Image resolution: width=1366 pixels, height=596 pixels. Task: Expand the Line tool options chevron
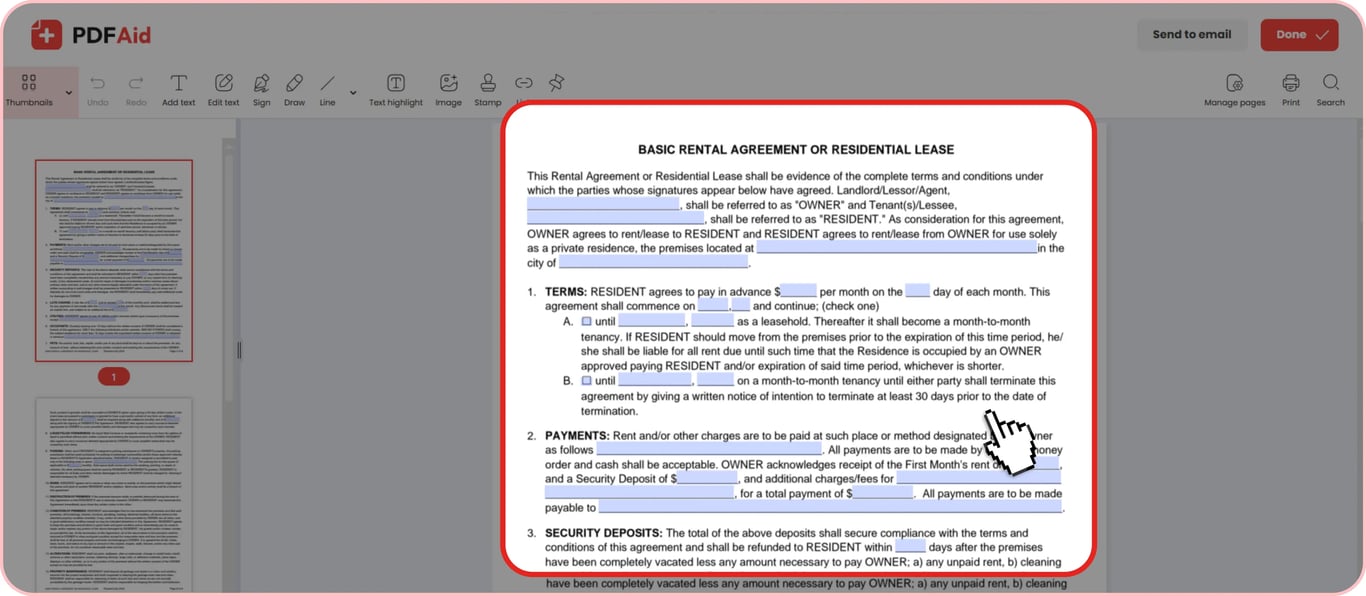tap(352, 93)
